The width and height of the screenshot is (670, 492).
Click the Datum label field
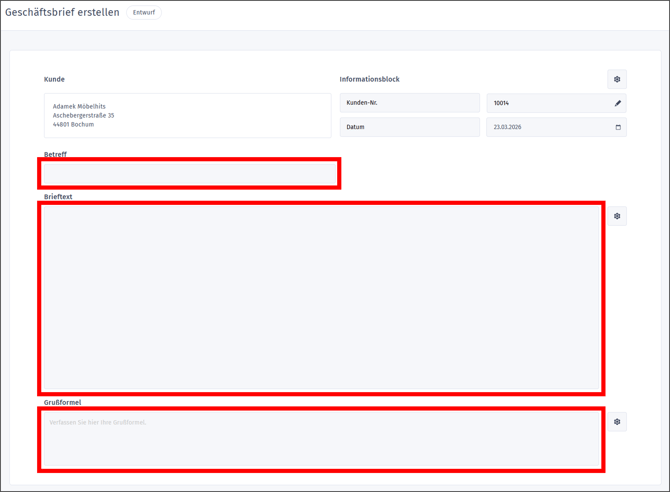(409, 127)
